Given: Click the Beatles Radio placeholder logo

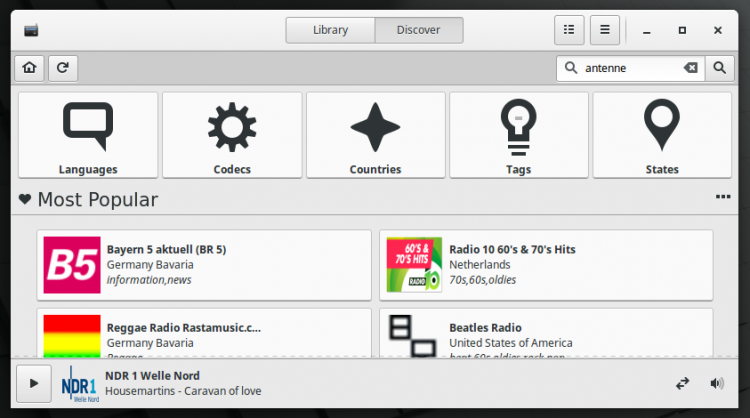Looking at the screenshot, I should tap(413, 336).
